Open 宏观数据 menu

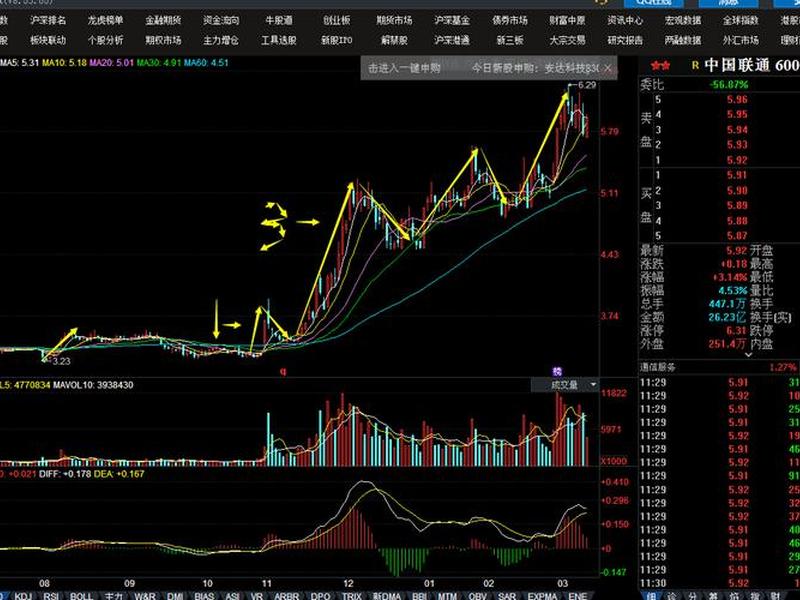[x=683, y=21]
